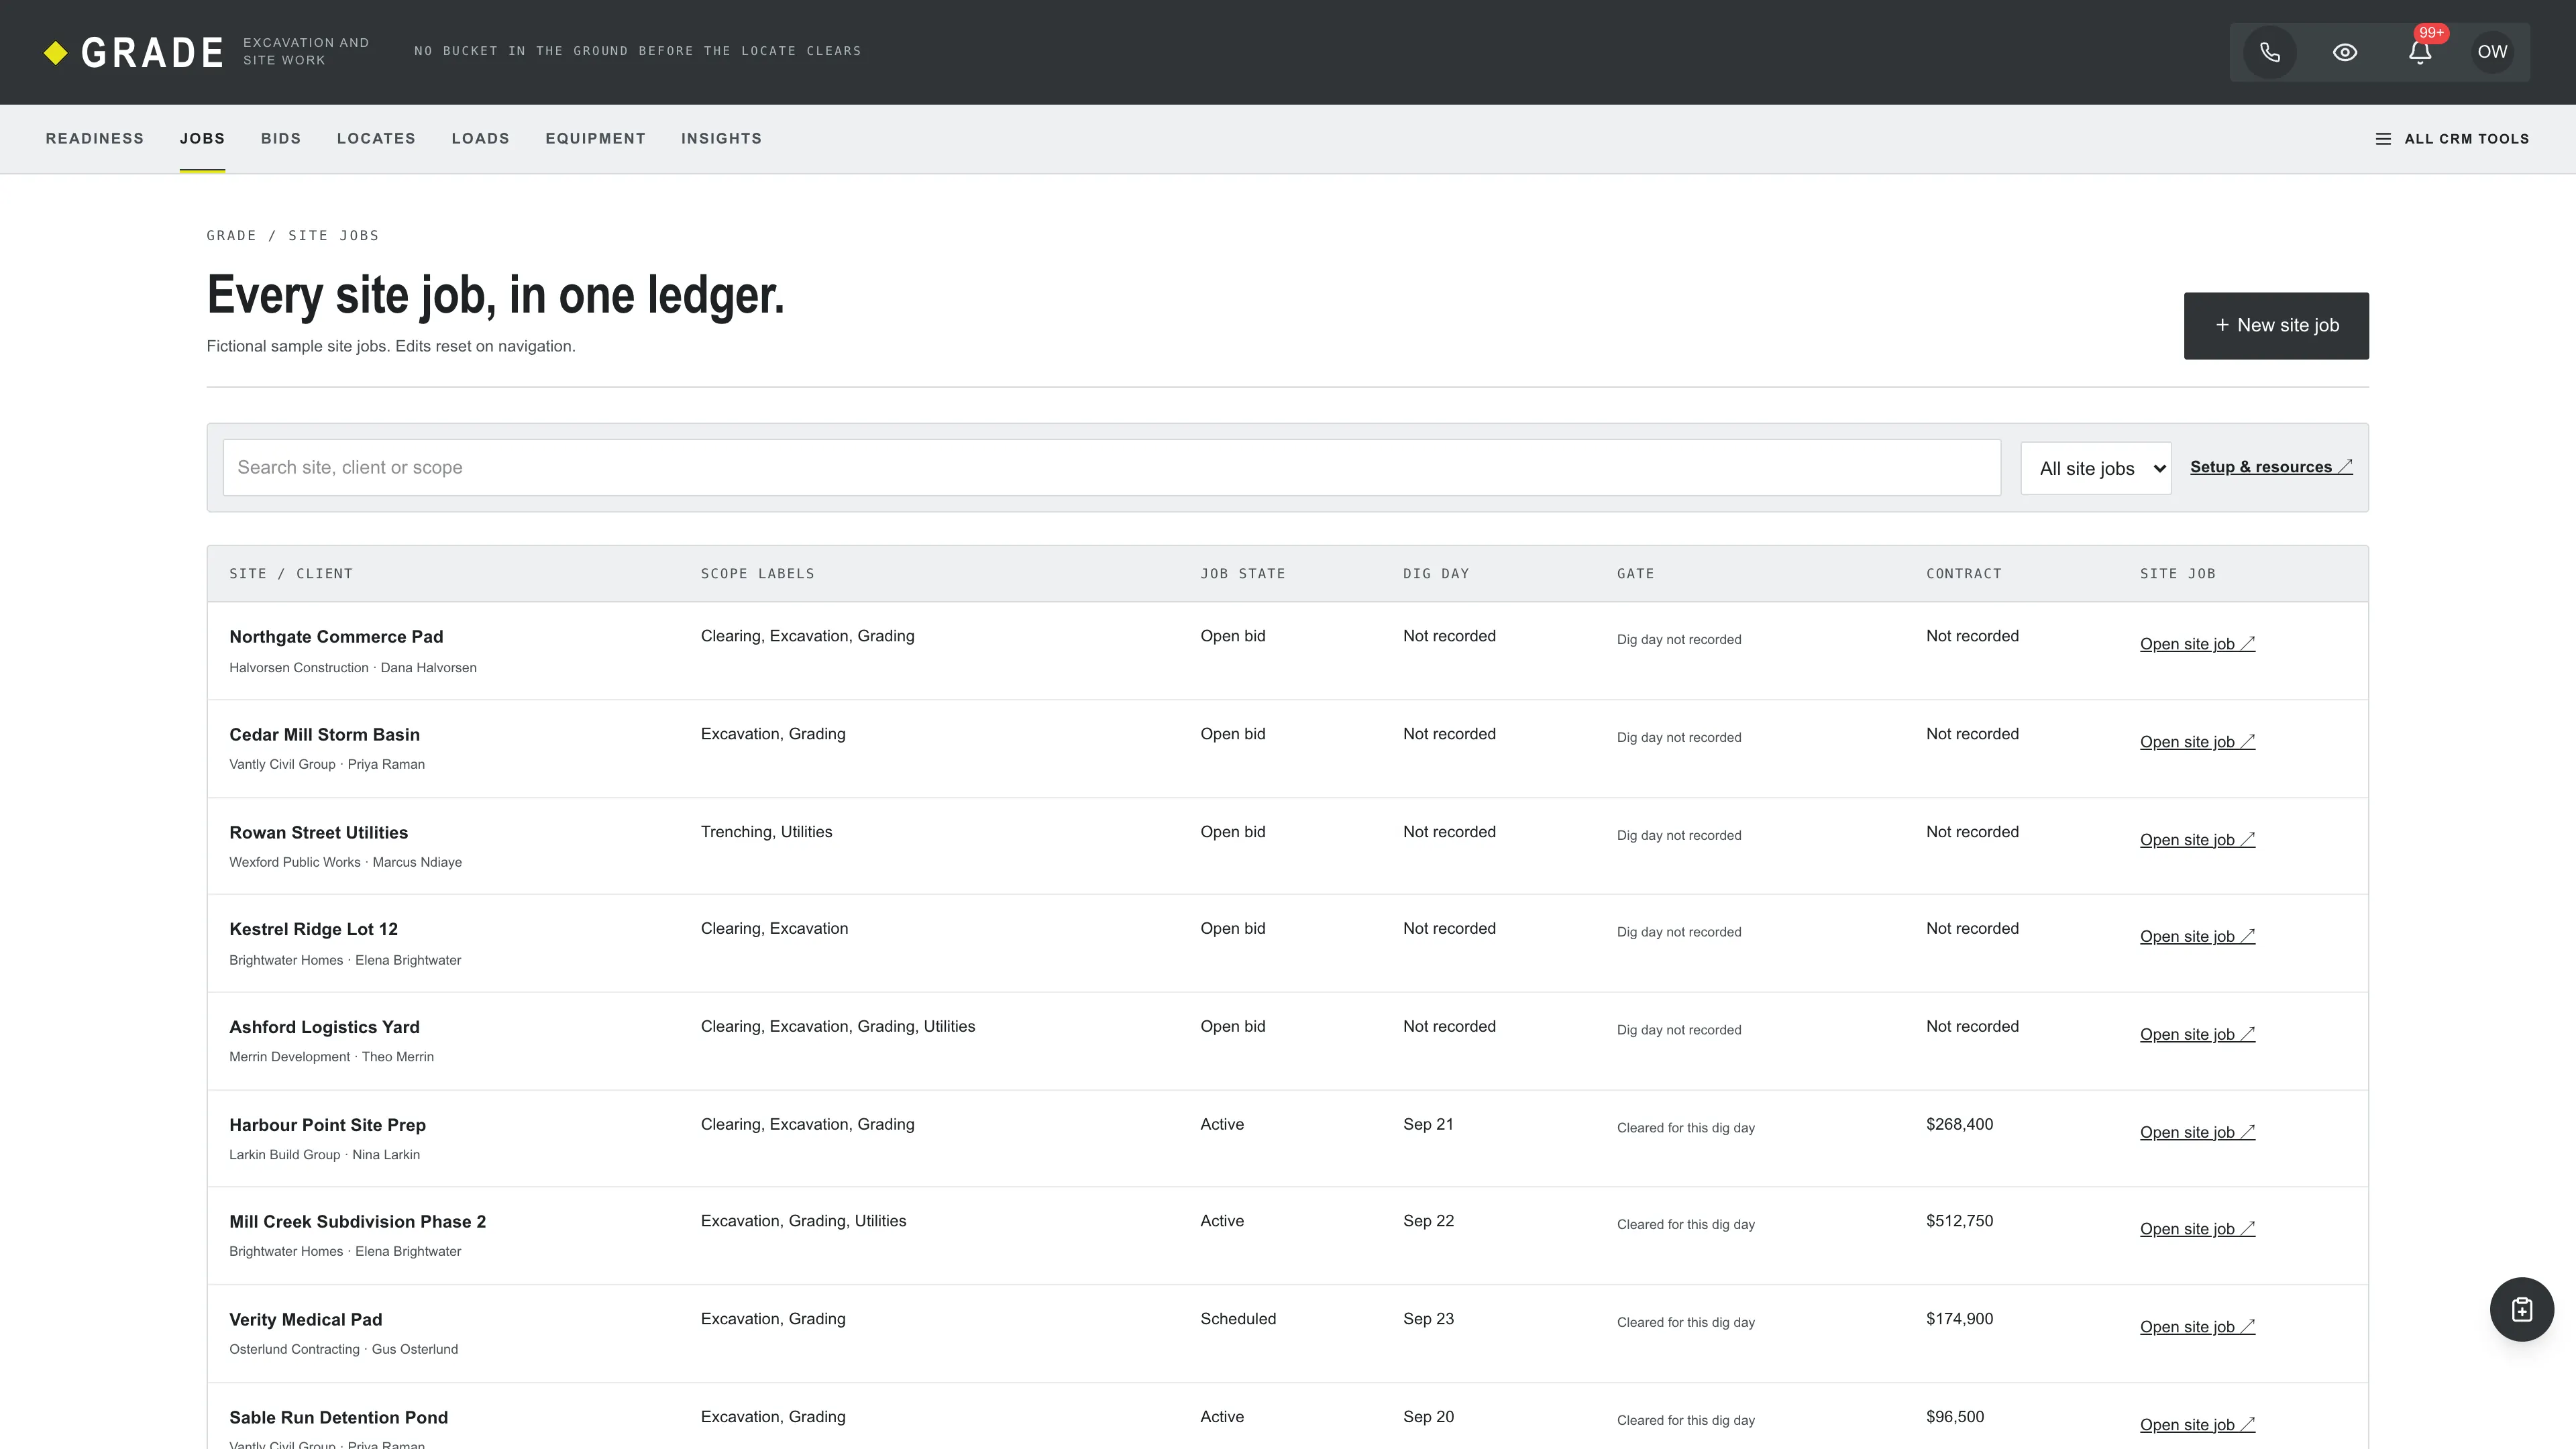The image size is (2576, 1449).
Task: Click the Scheduled job state cell
Action: coord(1238,1319)
